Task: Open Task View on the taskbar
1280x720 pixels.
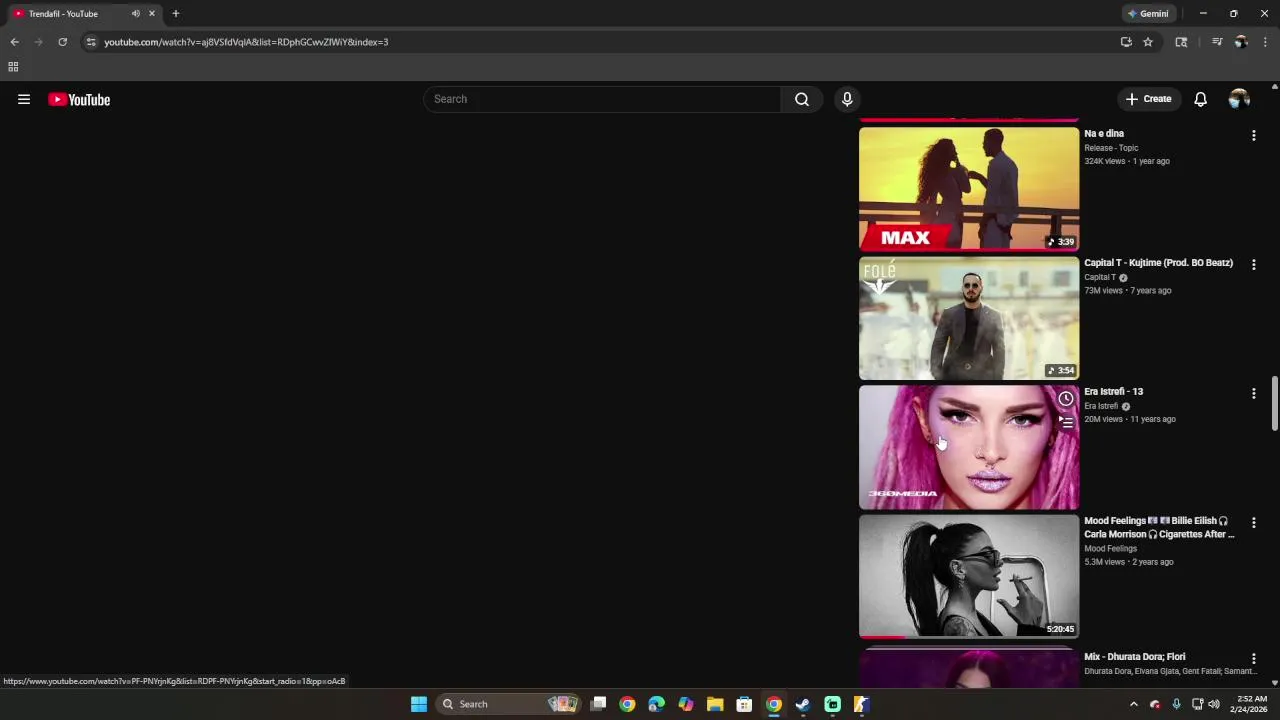Action: 598,704
